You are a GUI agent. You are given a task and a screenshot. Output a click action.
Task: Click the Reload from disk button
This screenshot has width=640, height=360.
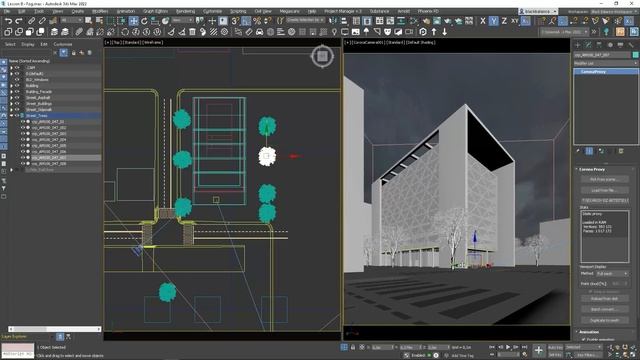click(x=604, y=299)
